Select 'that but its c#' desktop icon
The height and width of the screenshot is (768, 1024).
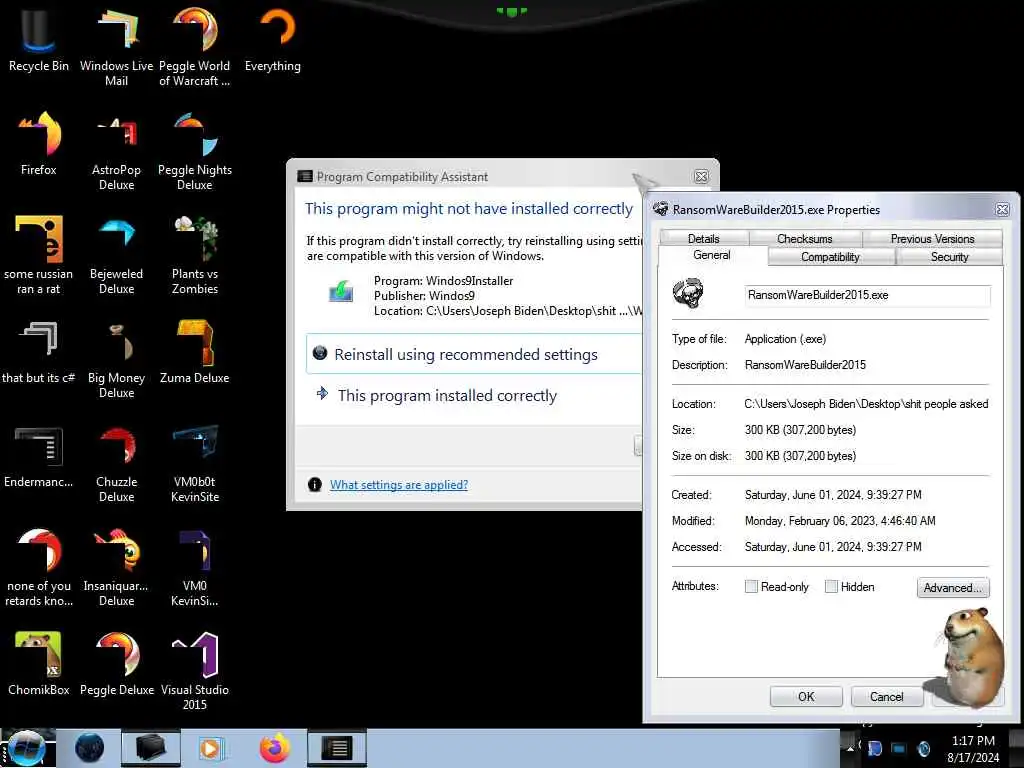[39, 352]
